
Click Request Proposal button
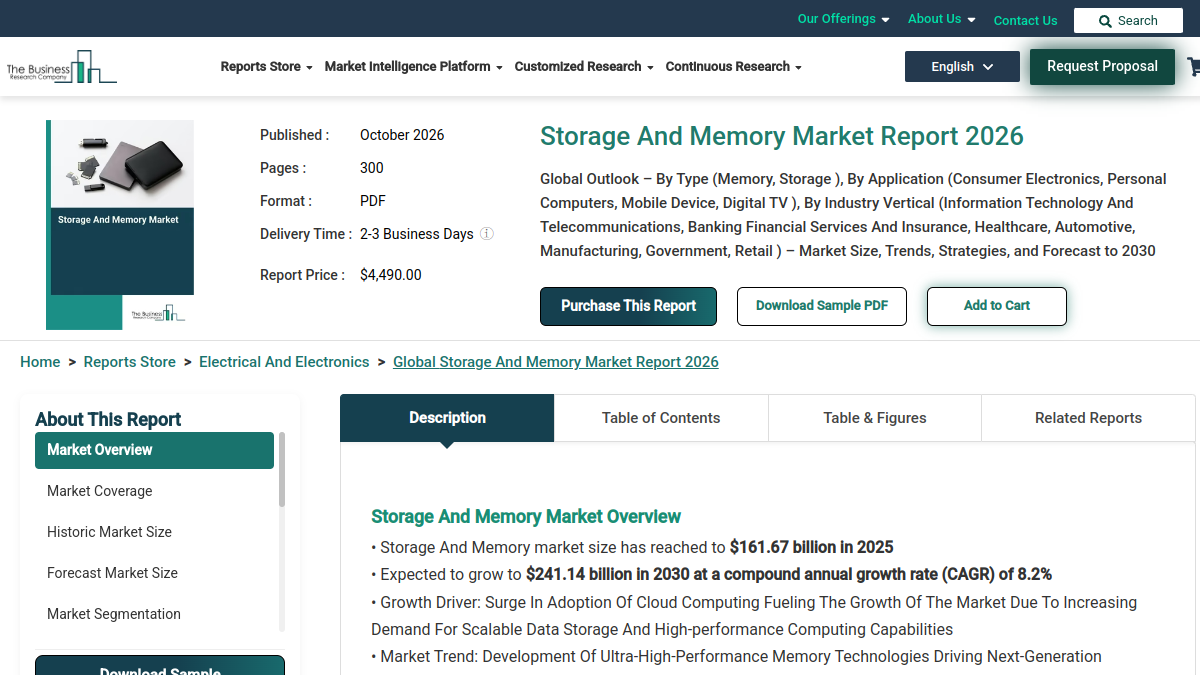coord(1102,67)
